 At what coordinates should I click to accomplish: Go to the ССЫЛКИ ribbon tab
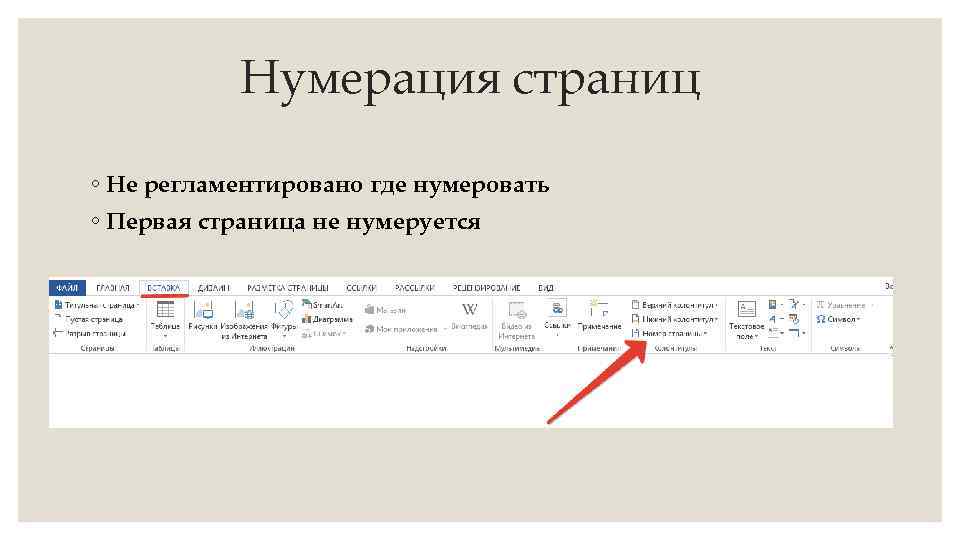(x=361, y=287)
